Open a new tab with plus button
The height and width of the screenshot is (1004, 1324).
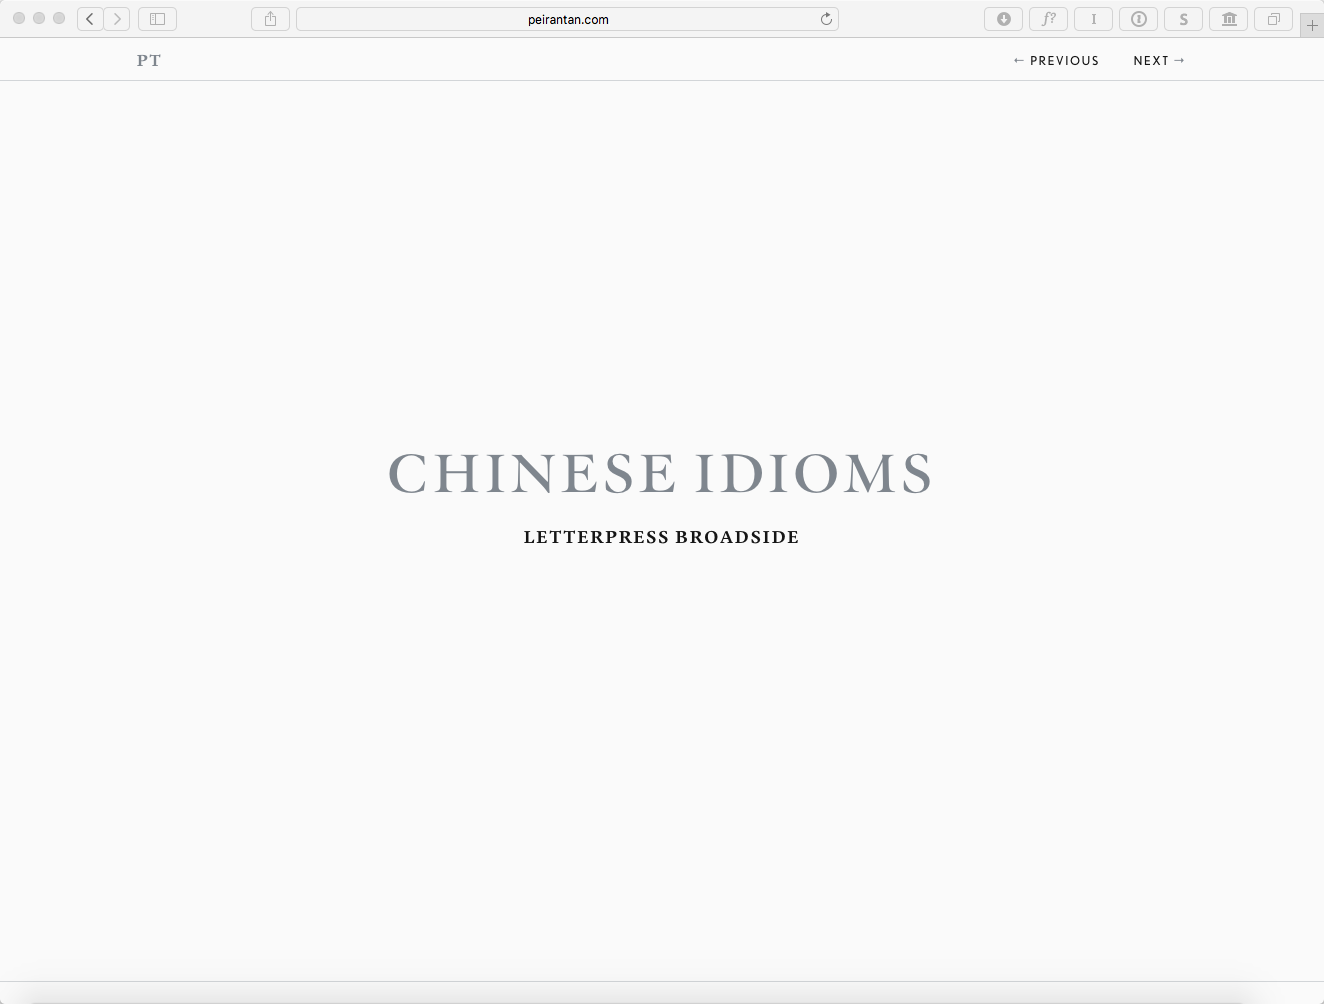pyautogui.click(x=1312, y=26)
